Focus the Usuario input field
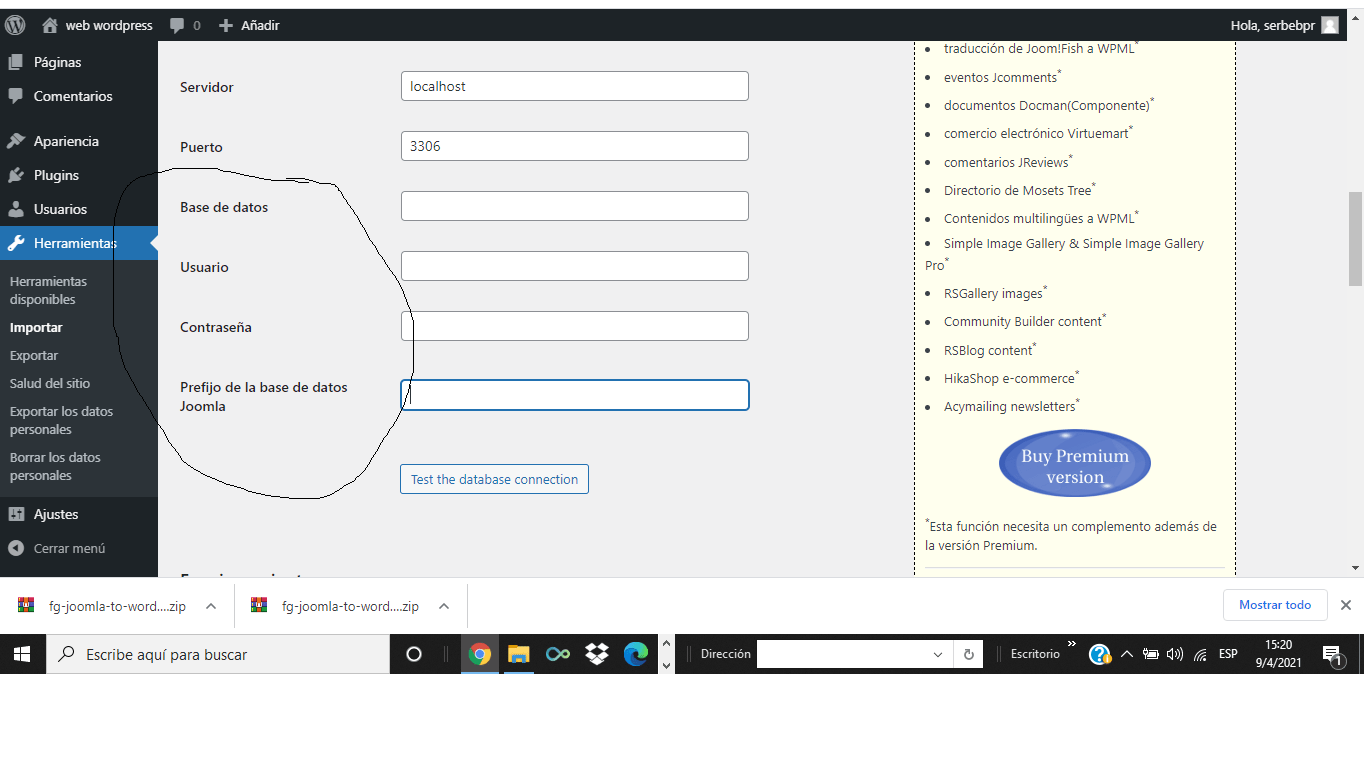Screen dimensions: 1366x768 [574, 266]
